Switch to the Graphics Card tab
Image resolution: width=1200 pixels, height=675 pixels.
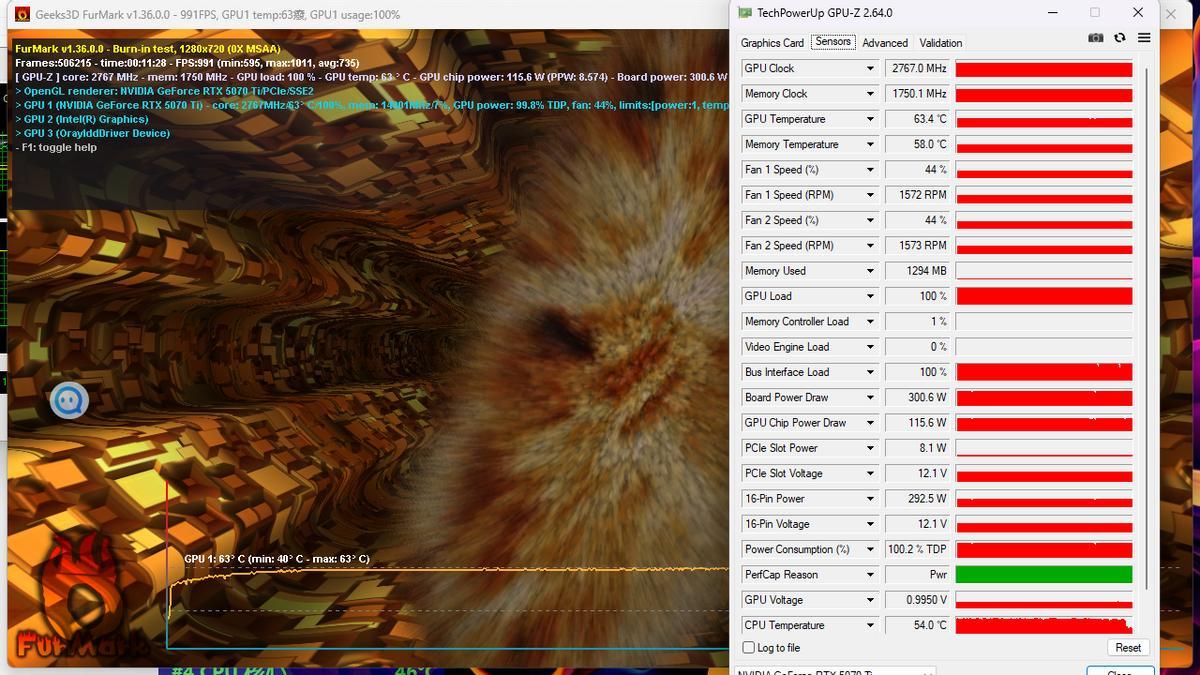tap(772, 43)
